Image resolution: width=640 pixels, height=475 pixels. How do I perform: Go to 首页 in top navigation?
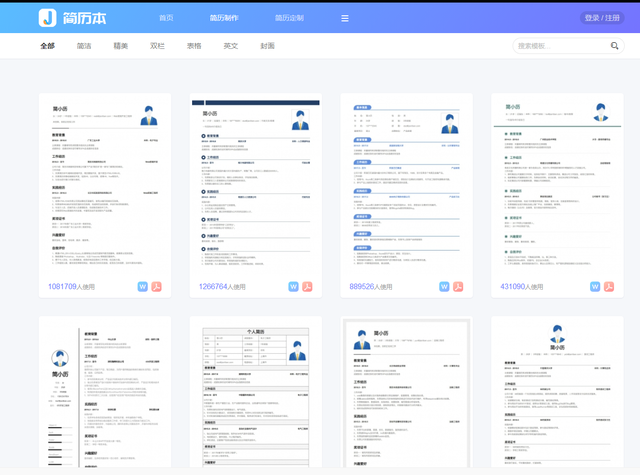(x=166, y=18)
